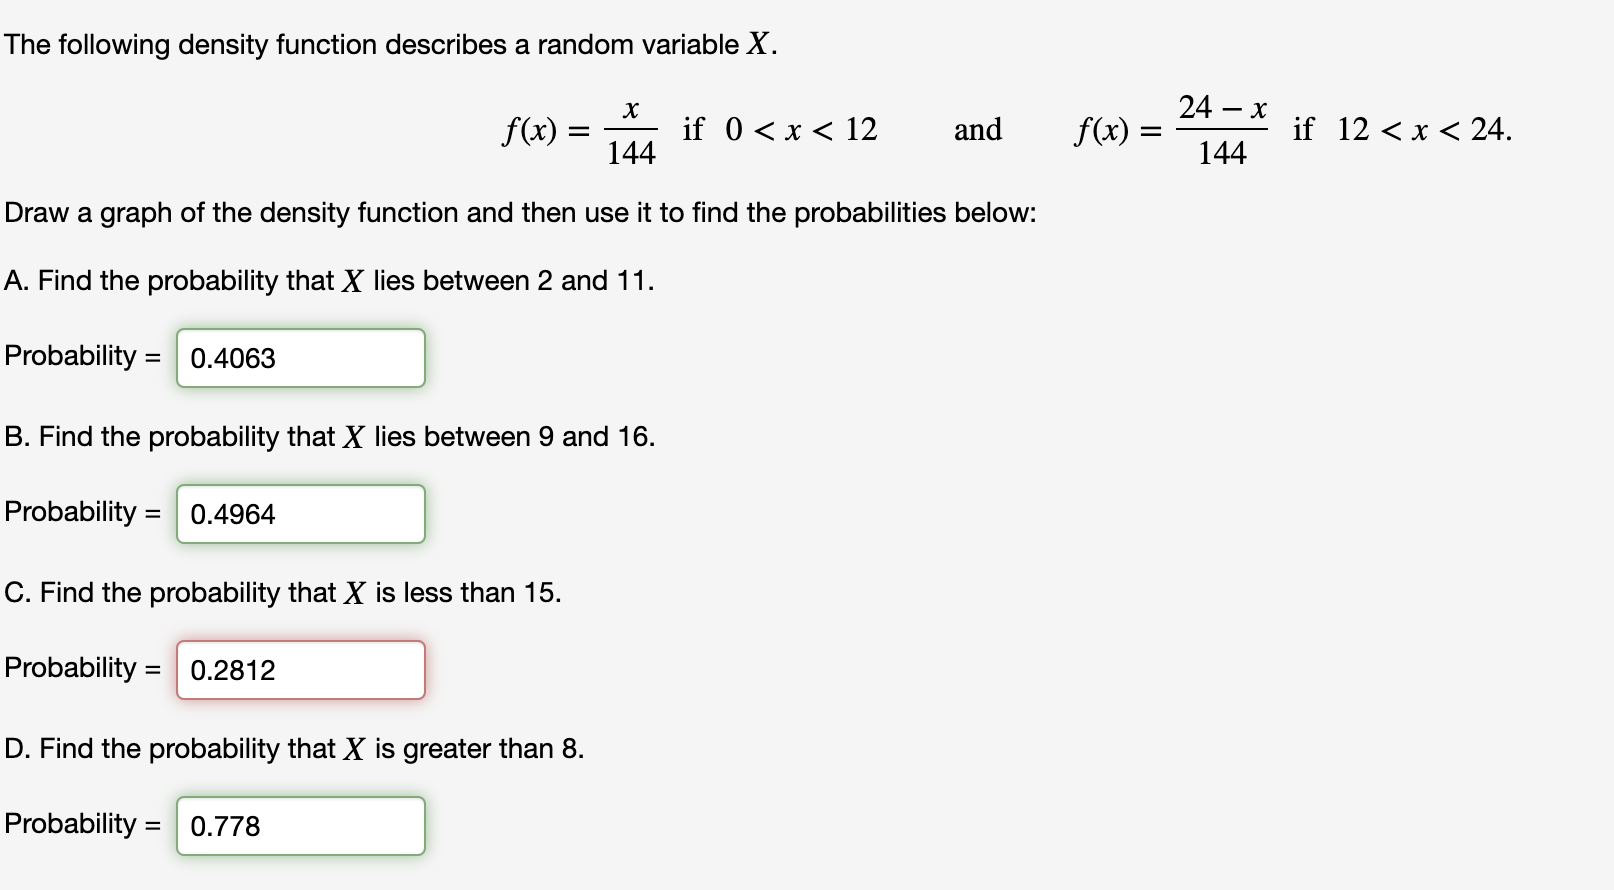The width and height of the screenshot is (1614, 890).
Task: Click the probability input field for part B
Action: click(300, 514)
